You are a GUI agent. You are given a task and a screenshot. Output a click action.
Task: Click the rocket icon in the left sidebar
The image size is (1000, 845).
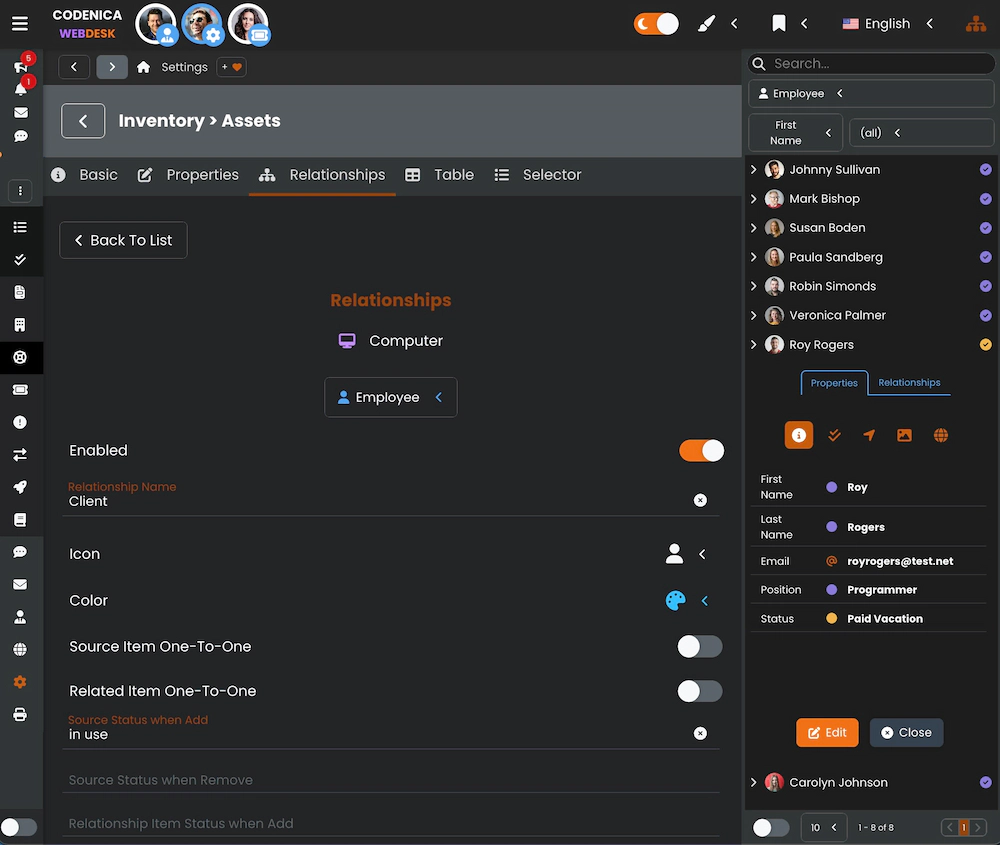pyautogui.click(x=21, y=487)
